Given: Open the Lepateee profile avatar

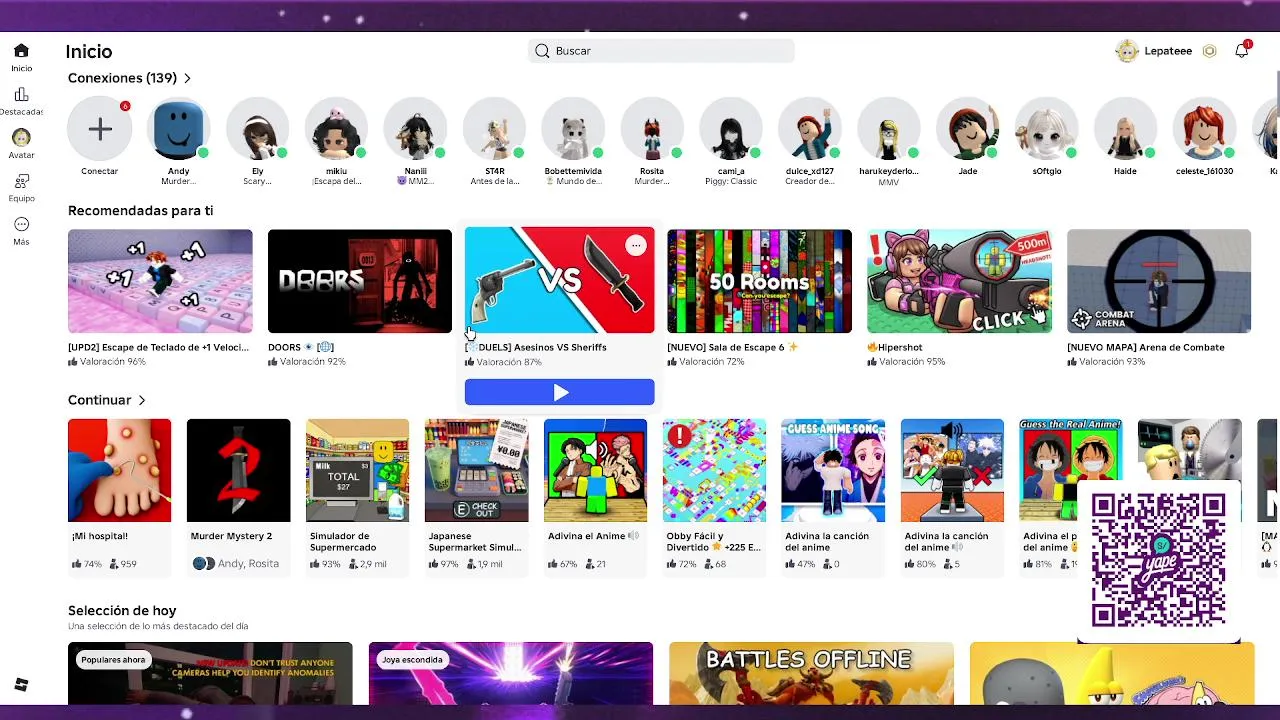Looking at the screenshot, I should pyautogui.click(x=1127, y=51).
